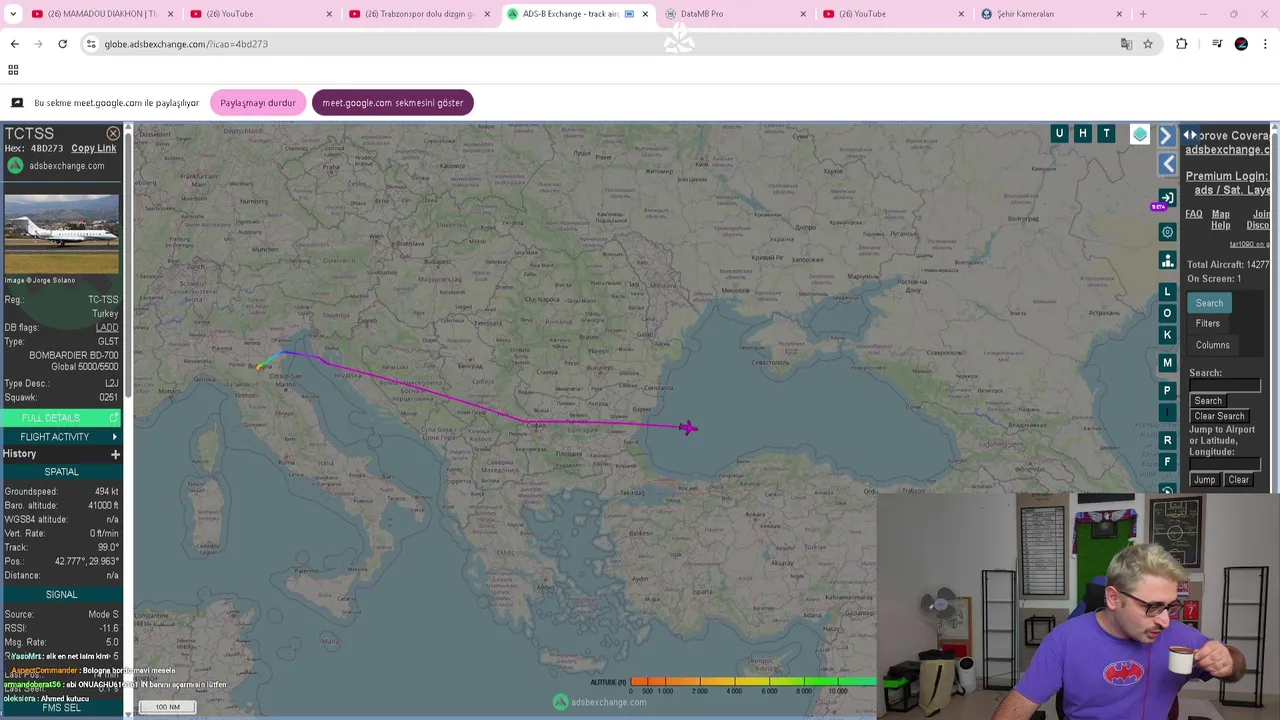1280x720 pixels.
Task: Click the left chevron sidebar arrow
Action: [x=1167, y=164]
